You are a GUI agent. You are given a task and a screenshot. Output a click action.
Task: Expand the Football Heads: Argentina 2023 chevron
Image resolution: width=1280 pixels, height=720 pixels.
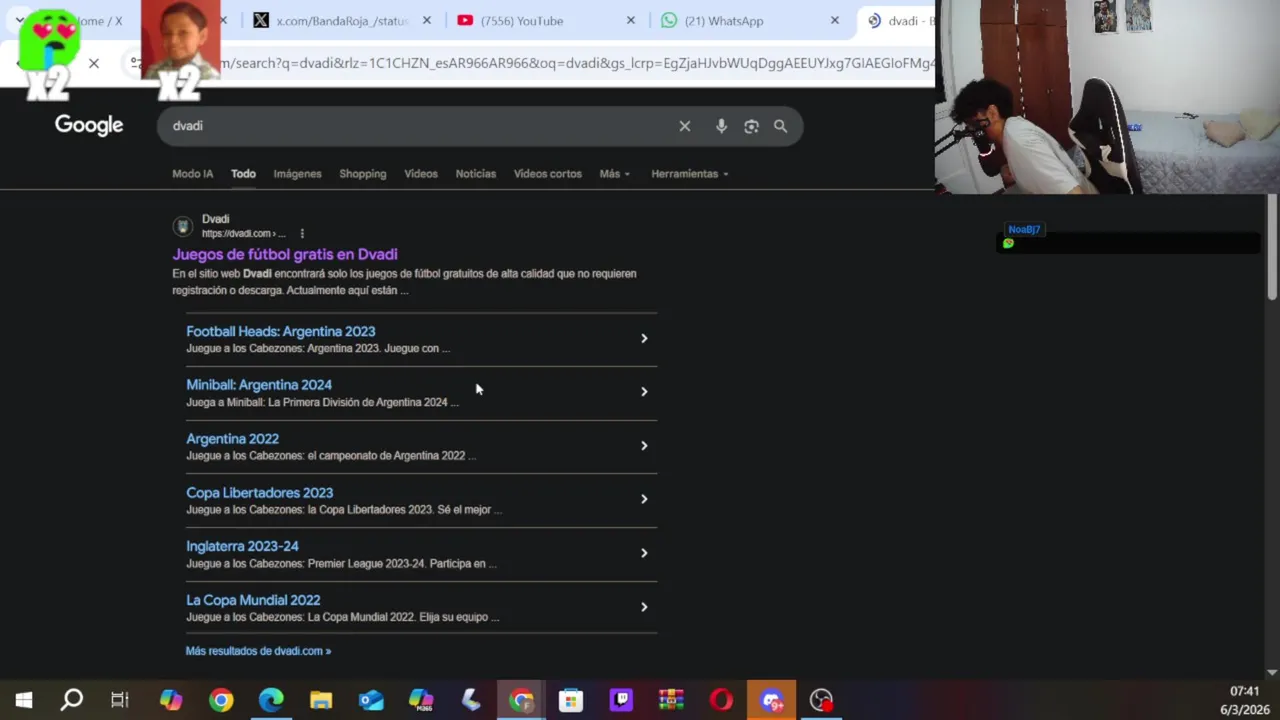tap(644, 339)
